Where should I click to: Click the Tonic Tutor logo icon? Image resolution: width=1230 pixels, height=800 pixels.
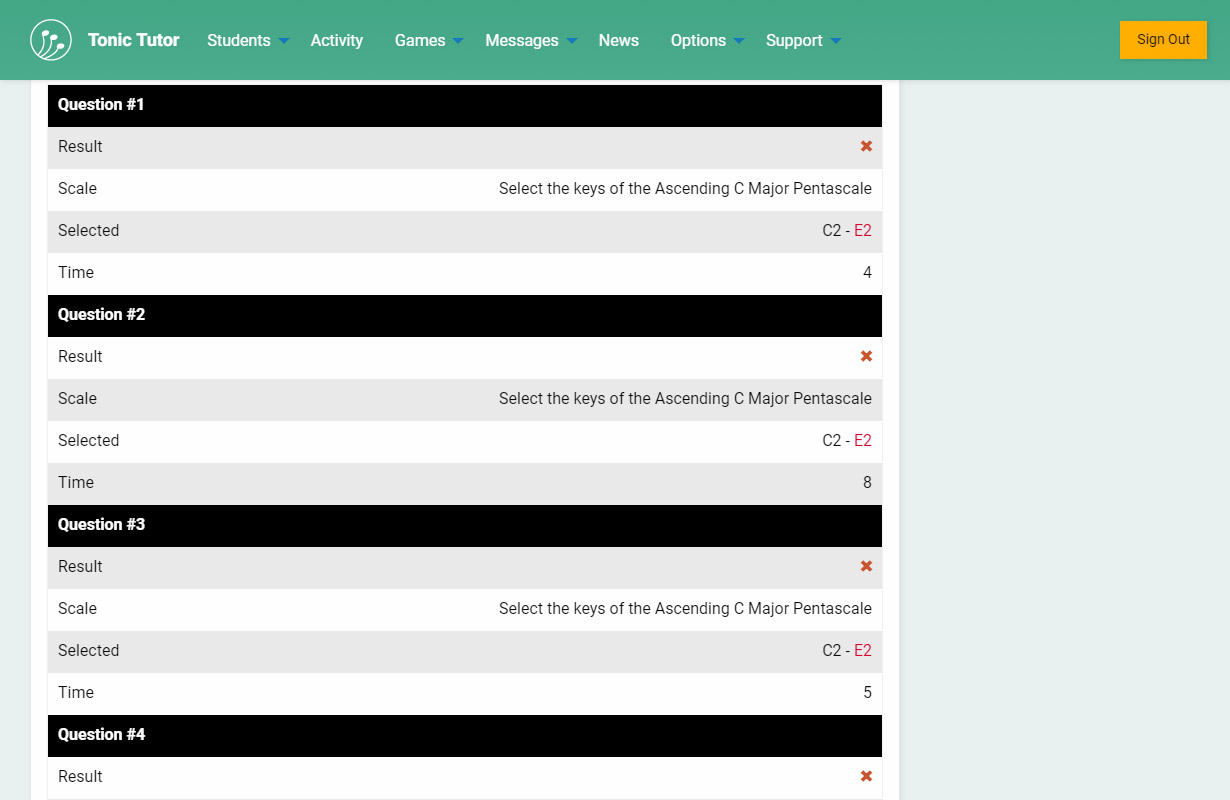pyautogui.click(x=51, y=40)
